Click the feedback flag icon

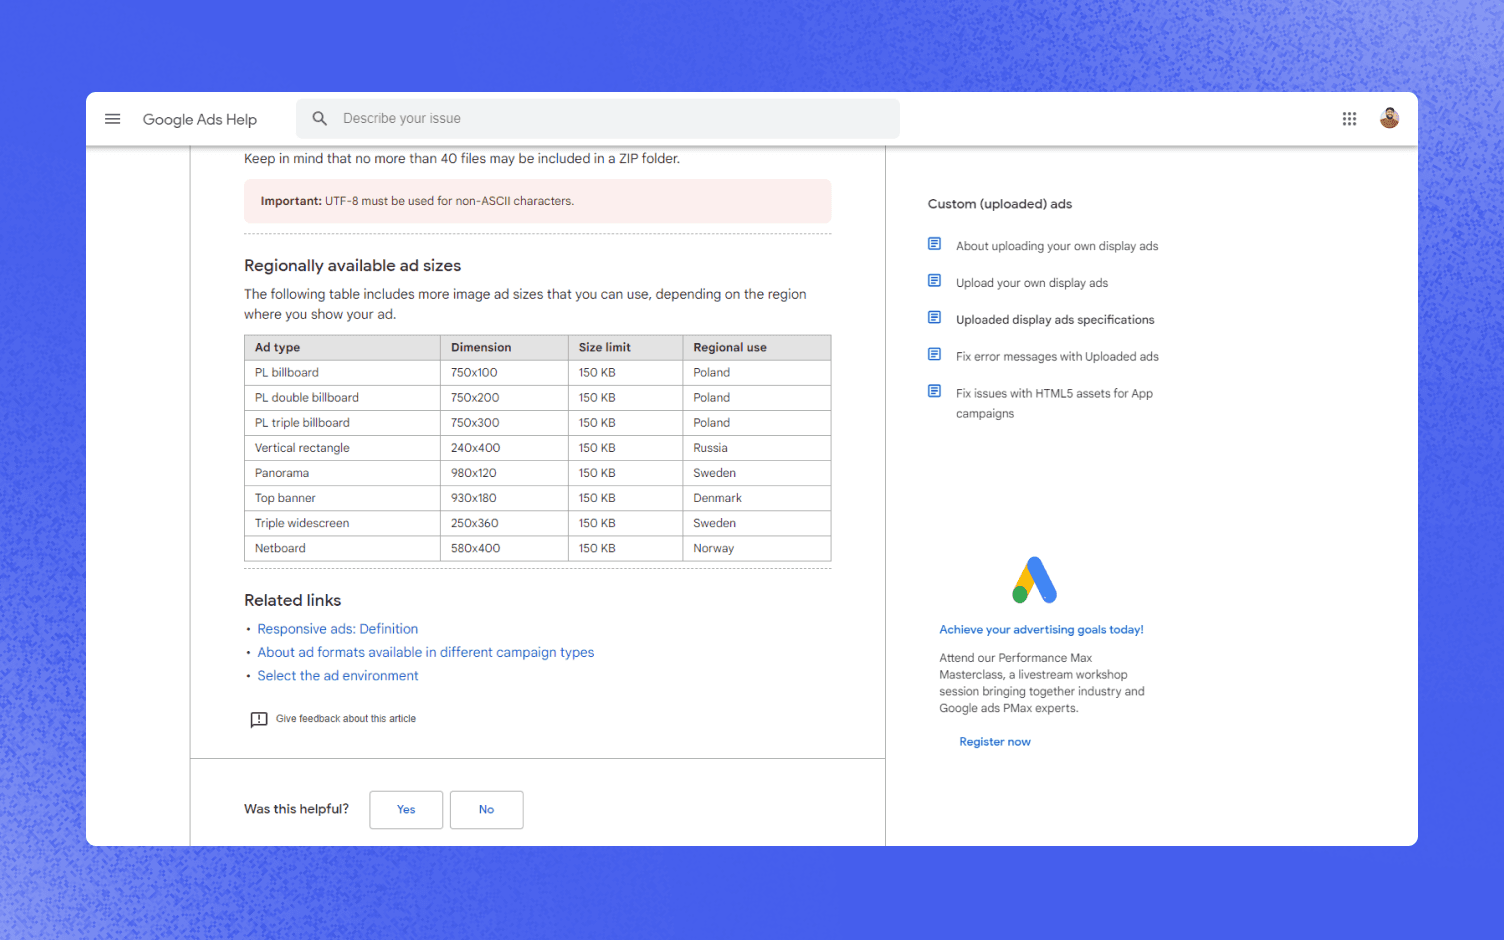click(x=259, y=719)
